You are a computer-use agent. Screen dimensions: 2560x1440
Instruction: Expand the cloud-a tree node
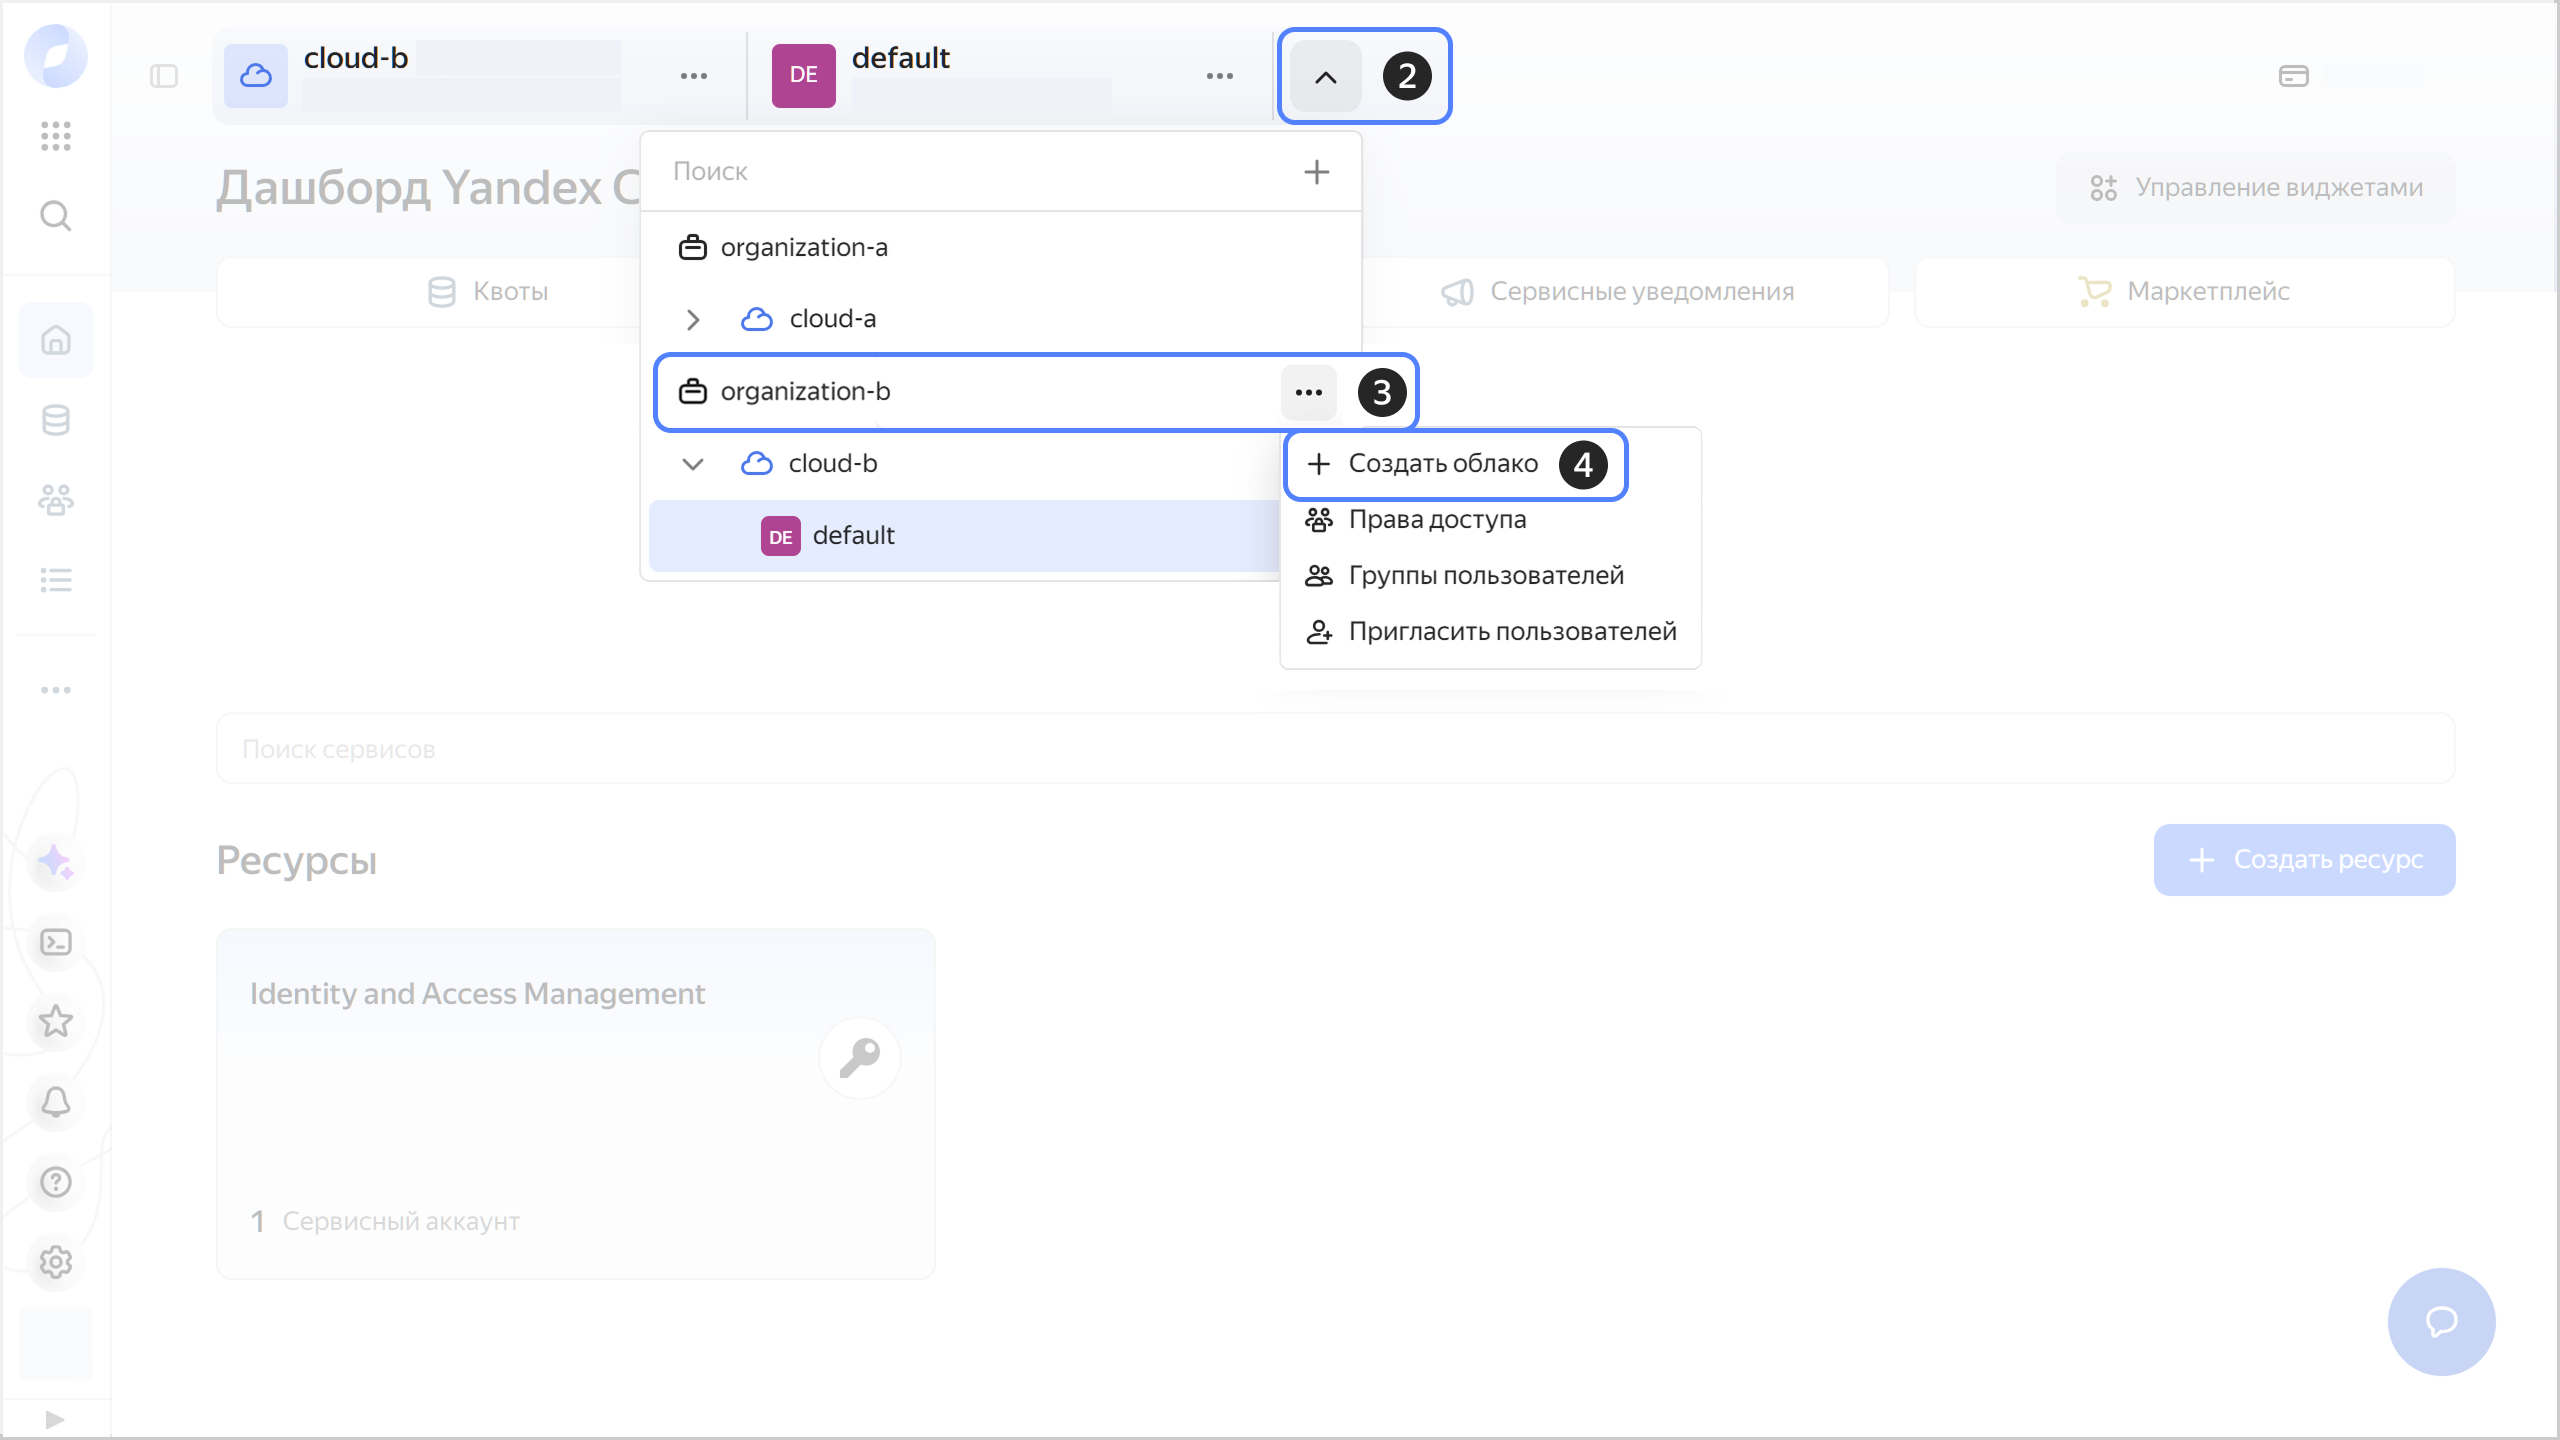(693, 319)
